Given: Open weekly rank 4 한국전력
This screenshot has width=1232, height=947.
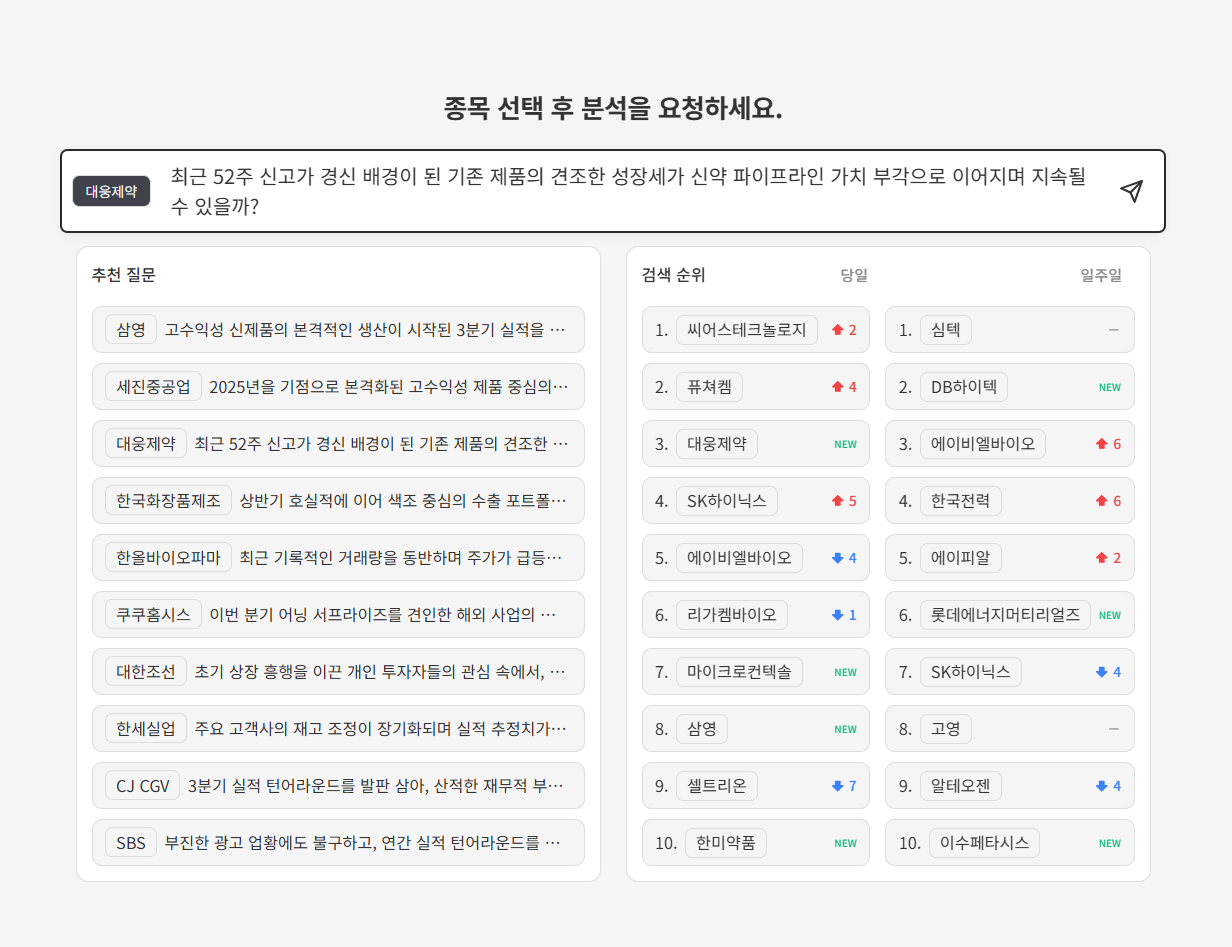Looking at the screenshot, I should point(1010,501).
